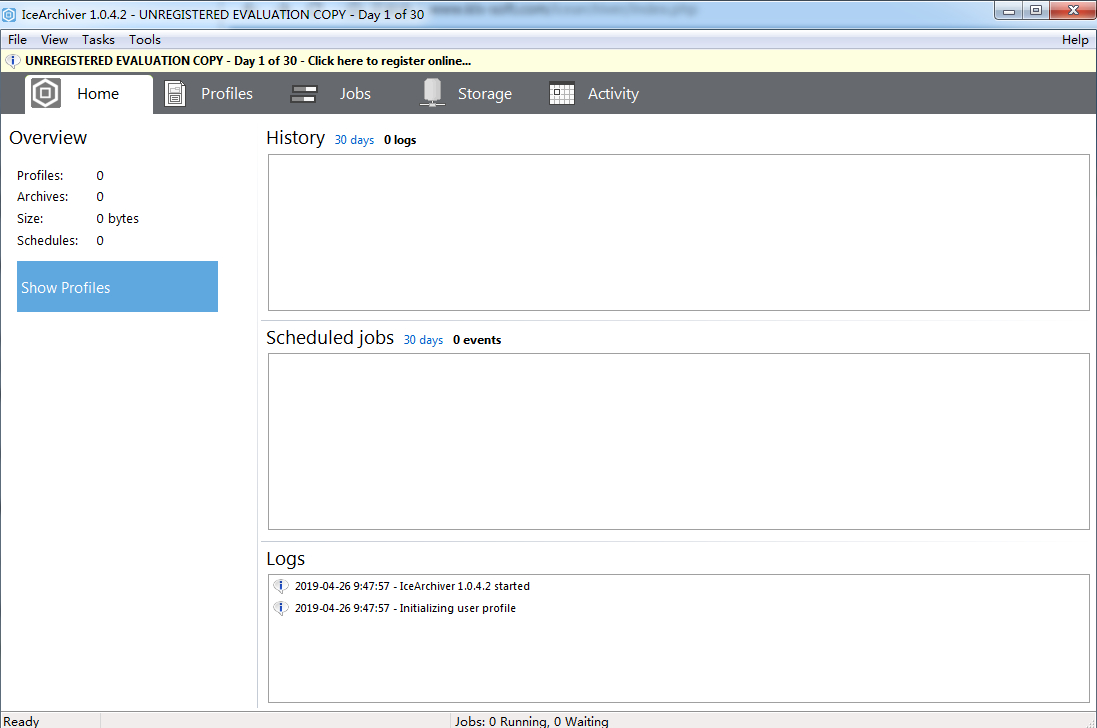Screen dimensions: 1097x728
Task: Click the '0 bytes' Size value
Action: point(118,218)
